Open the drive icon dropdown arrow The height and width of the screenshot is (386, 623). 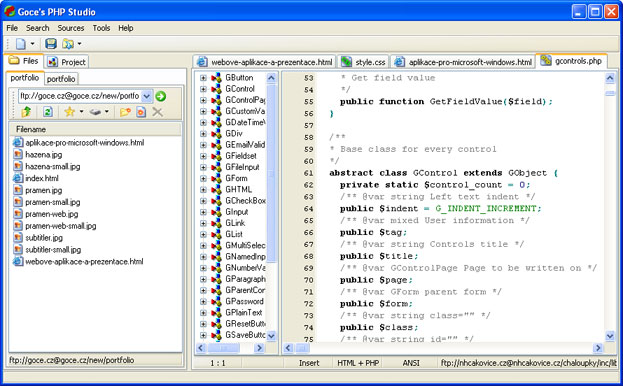[106, 112]
